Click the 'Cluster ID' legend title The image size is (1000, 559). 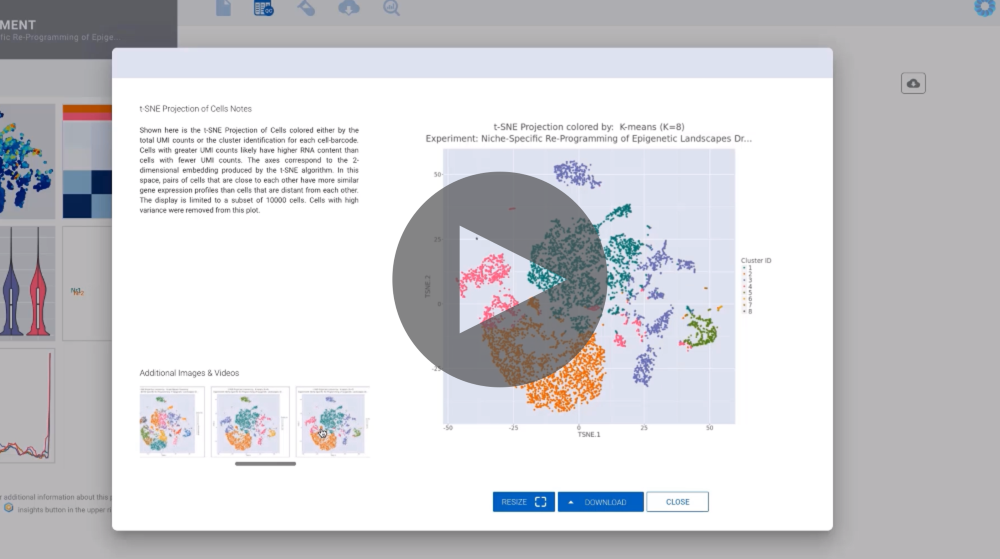(x=756, y=260)
